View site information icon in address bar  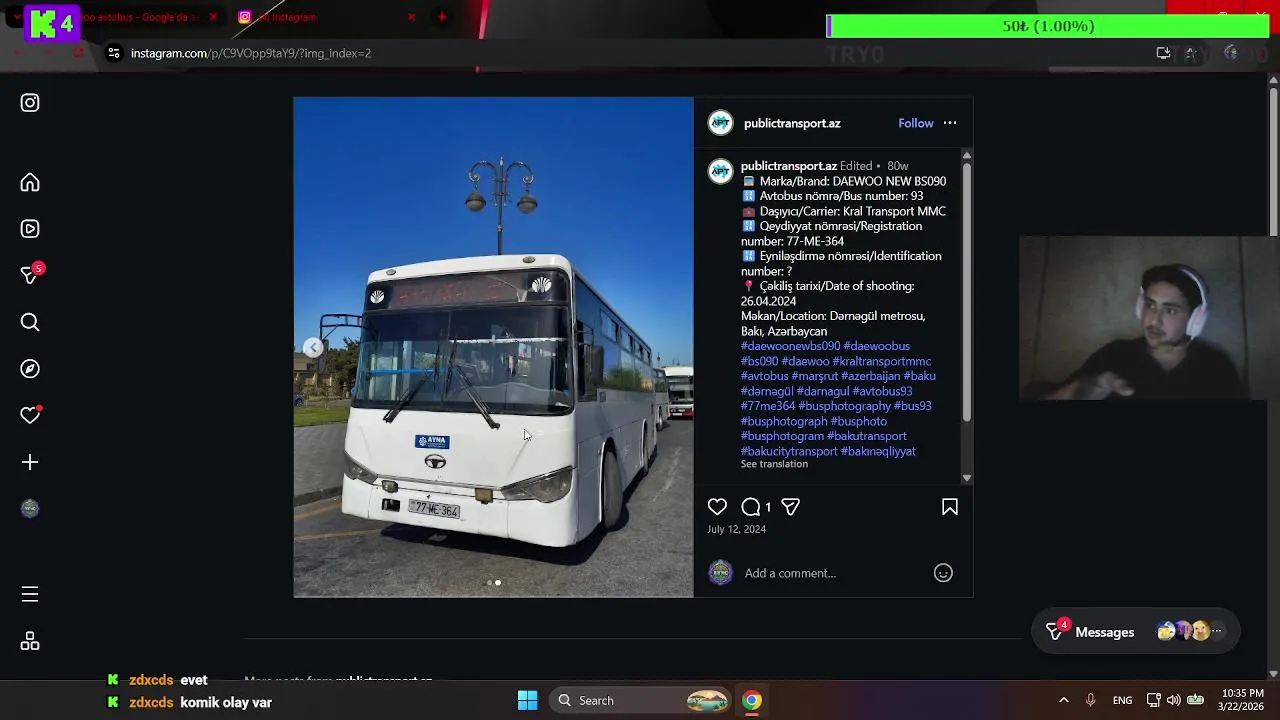pyautogui.click(x=114, y=53)
